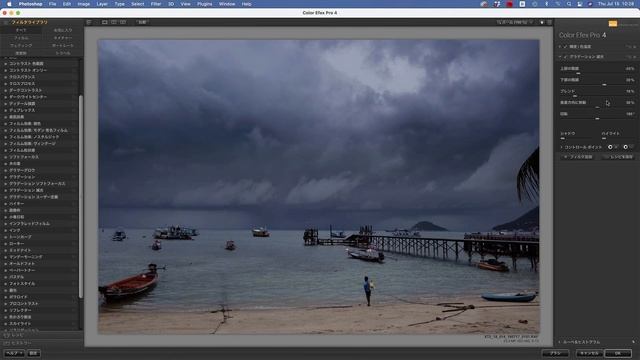
Task: Click the bullet next to コントラスト オンリー
Action: coord(6,70)
